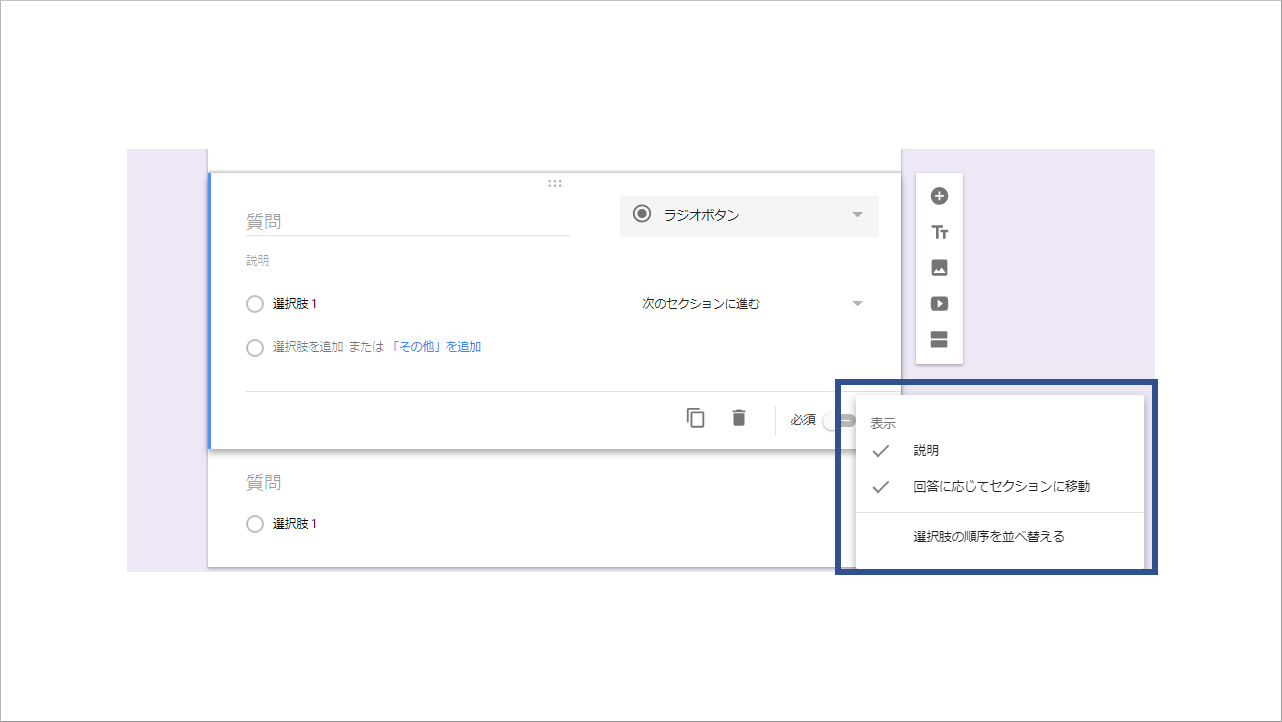
Task: Select the add title and description icon
Action: point(938,231)
